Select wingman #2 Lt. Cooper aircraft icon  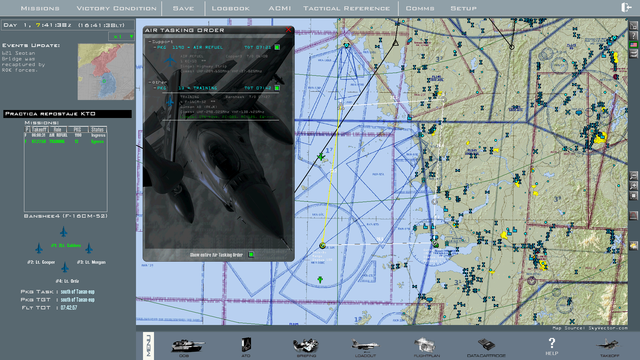39,248
